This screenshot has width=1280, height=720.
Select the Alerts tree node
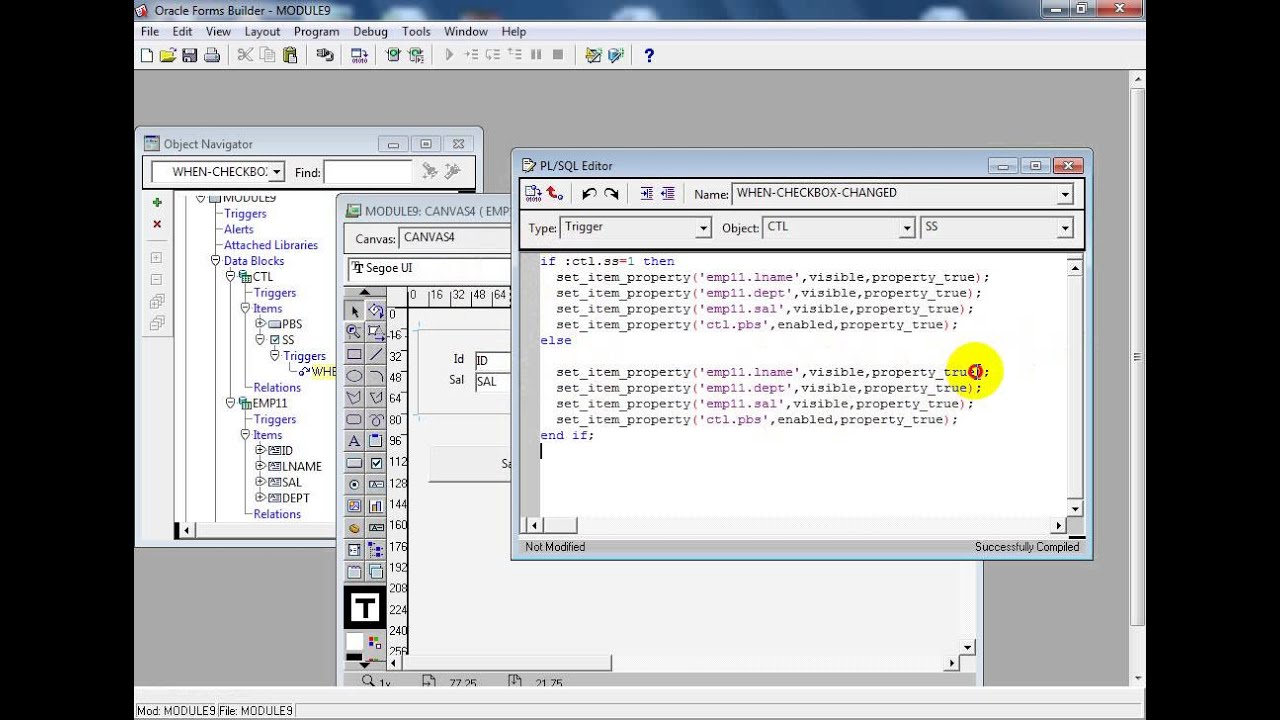(x=239, y=229)
